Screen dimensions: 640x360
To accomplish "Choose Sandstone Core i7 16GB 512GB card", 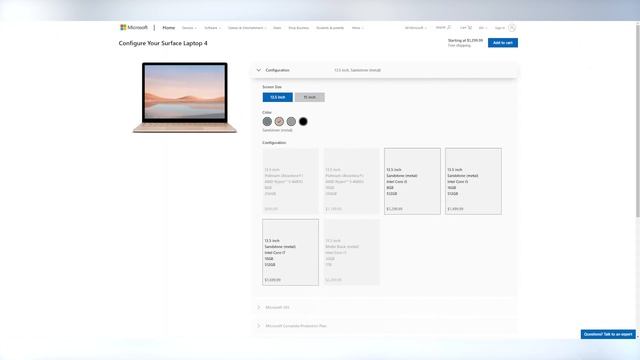I will (x=291, y=252).
